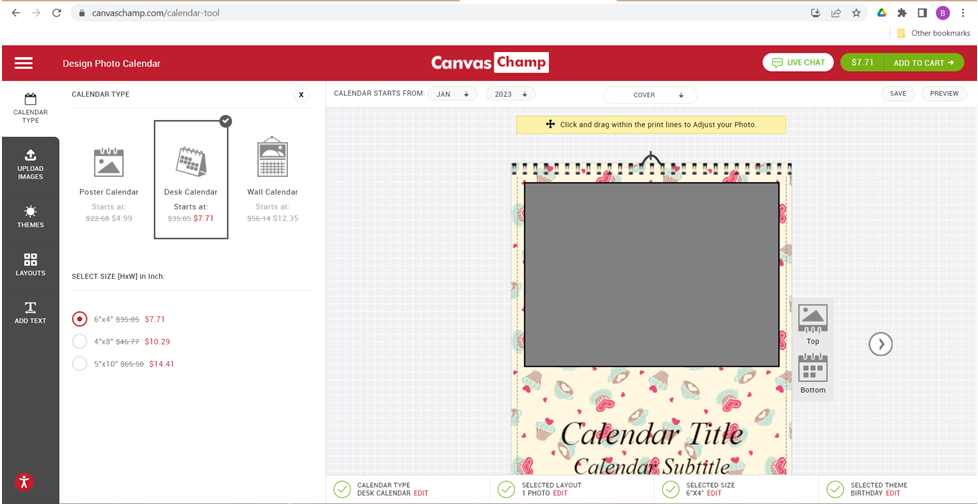Select the Calendar Subtitle text on canvas
Image resolution: width=978 pixels, height=504 pixels.
click(x=652, y=466)
